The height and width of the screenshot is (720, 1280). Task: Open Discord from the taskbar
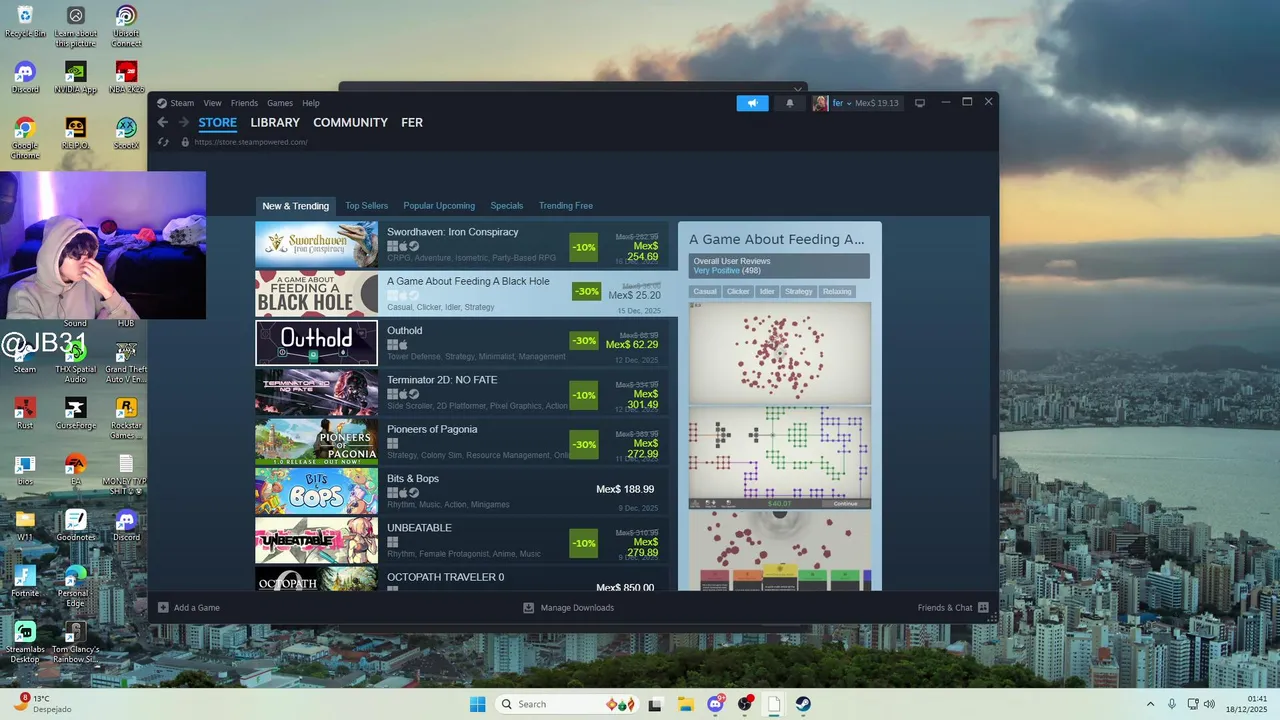[715, 704]
